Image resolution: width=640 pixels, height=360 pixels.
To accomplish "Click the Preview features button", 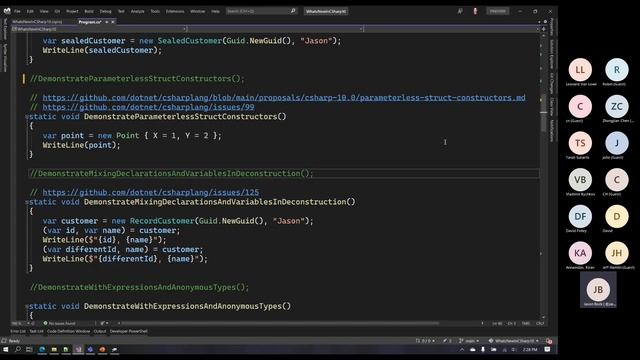I will coord(498,11).
